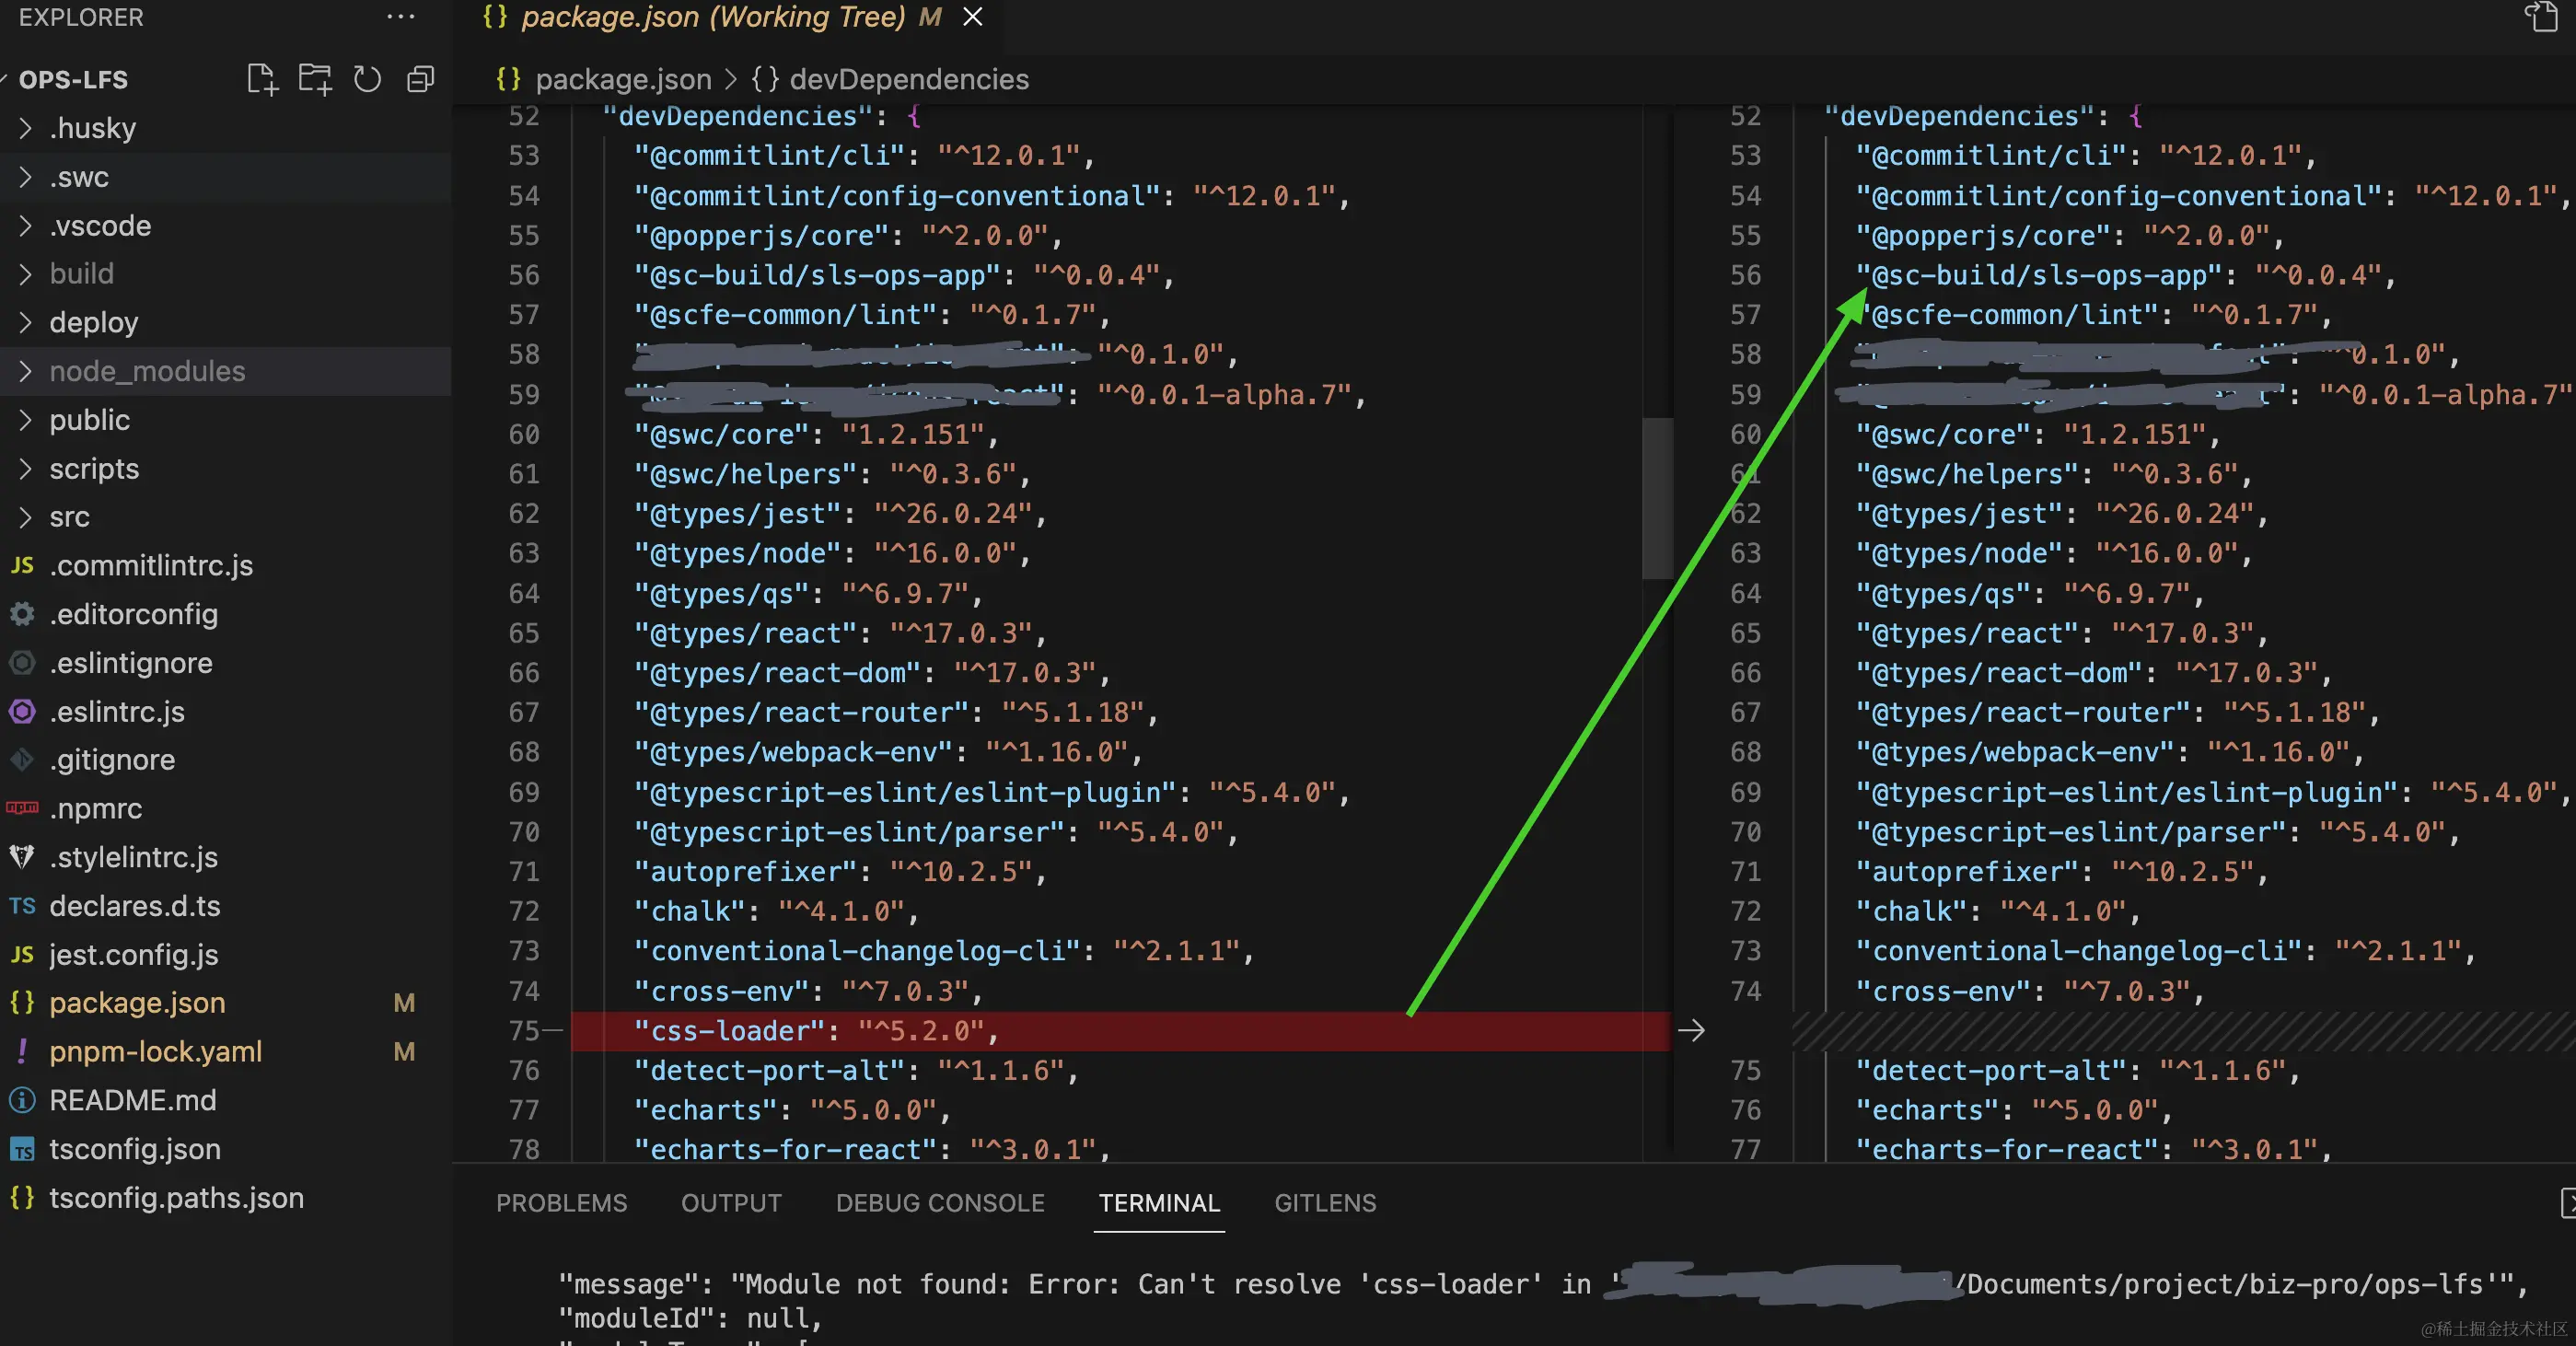Open Explorer views and more actions menu
Viewport: 2576px width, 1346px height.
pyautogui.click(x=400, y=17)
